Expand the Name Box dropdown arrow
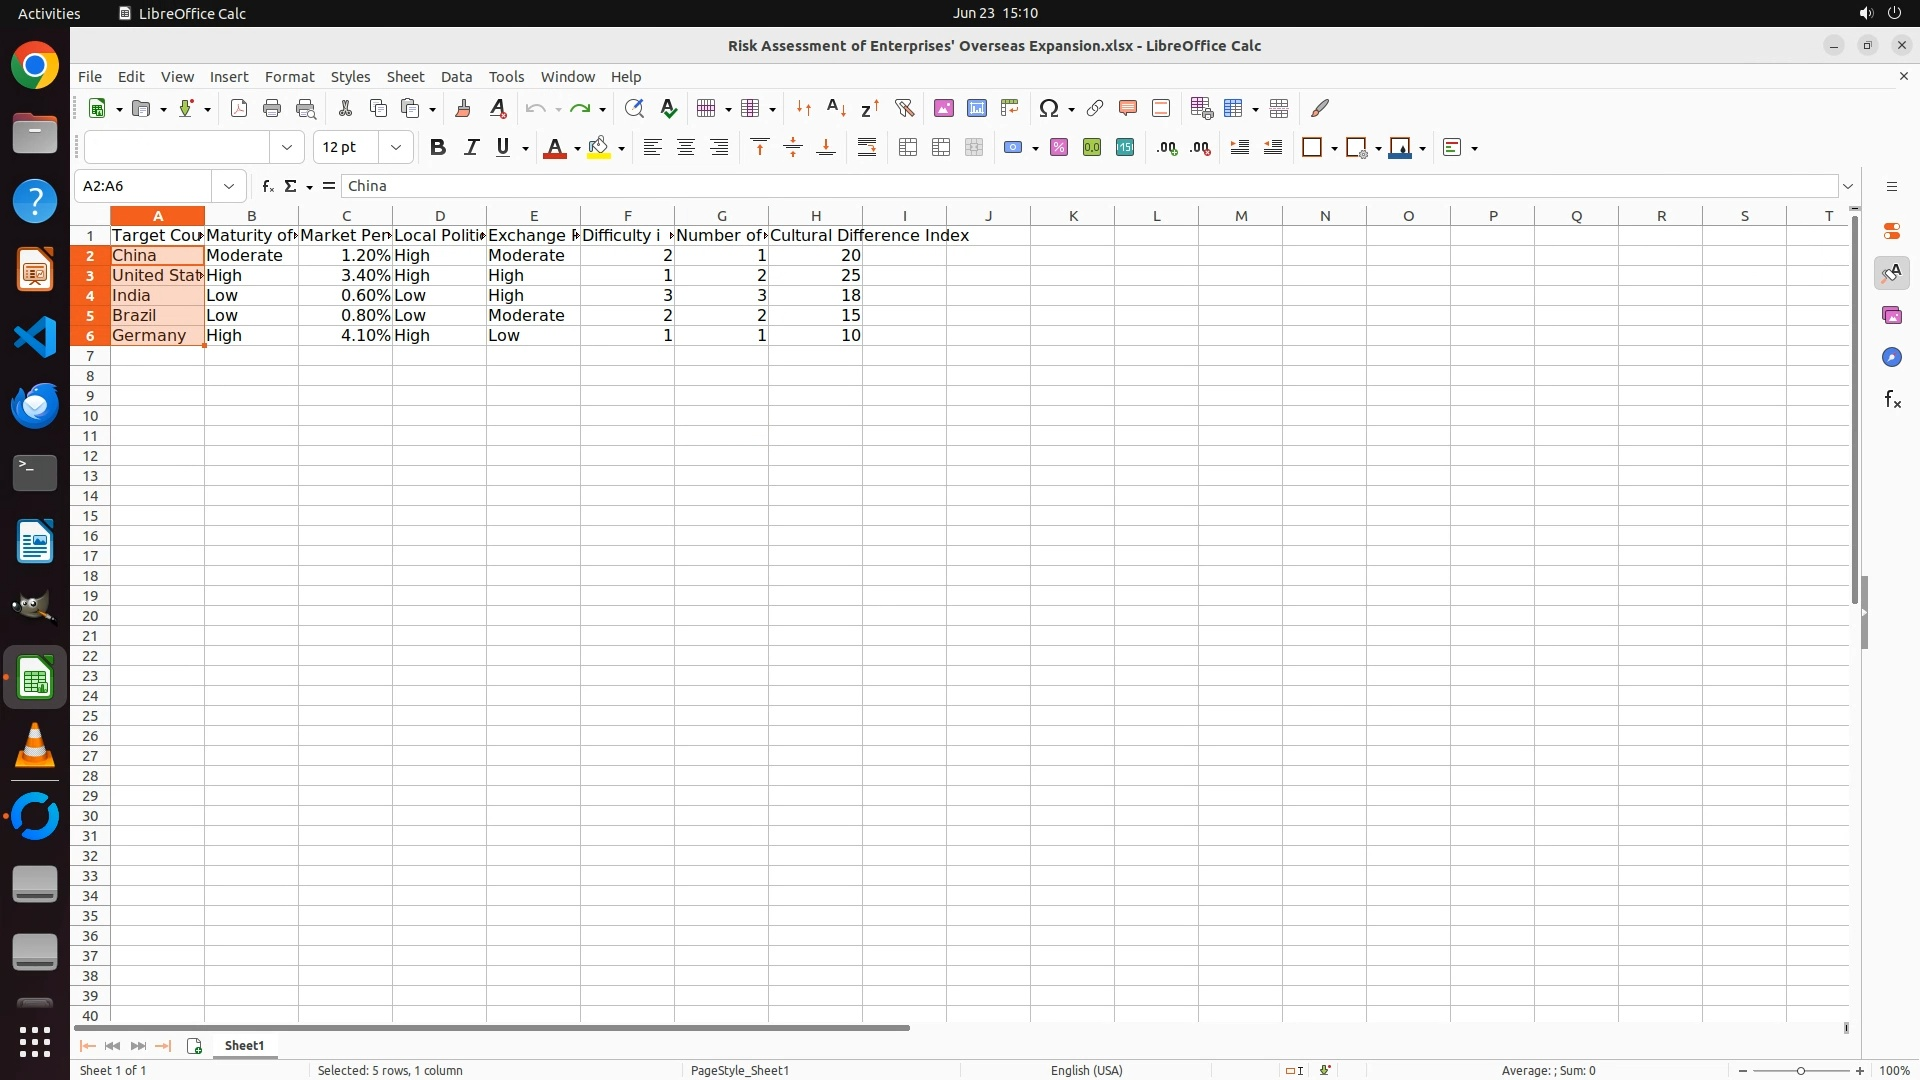The height and width of the screenshot is (1080, 1920). (229, 186)
